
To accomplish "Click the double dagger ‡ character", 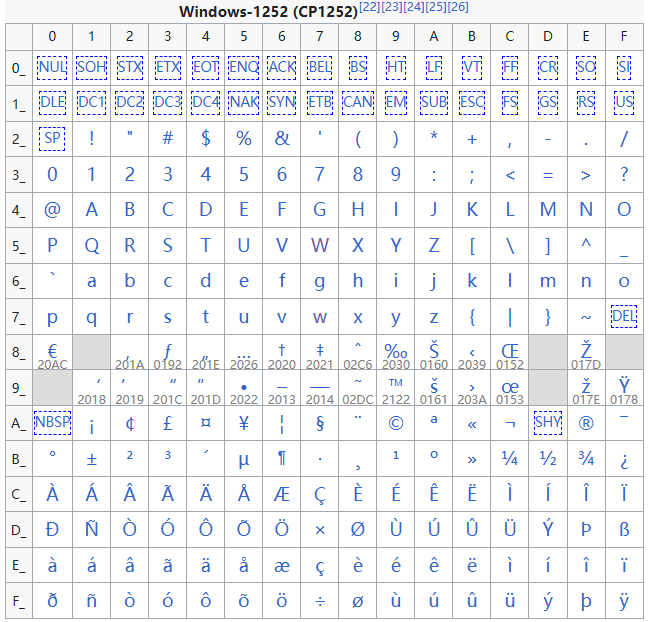I will [320, 350].
